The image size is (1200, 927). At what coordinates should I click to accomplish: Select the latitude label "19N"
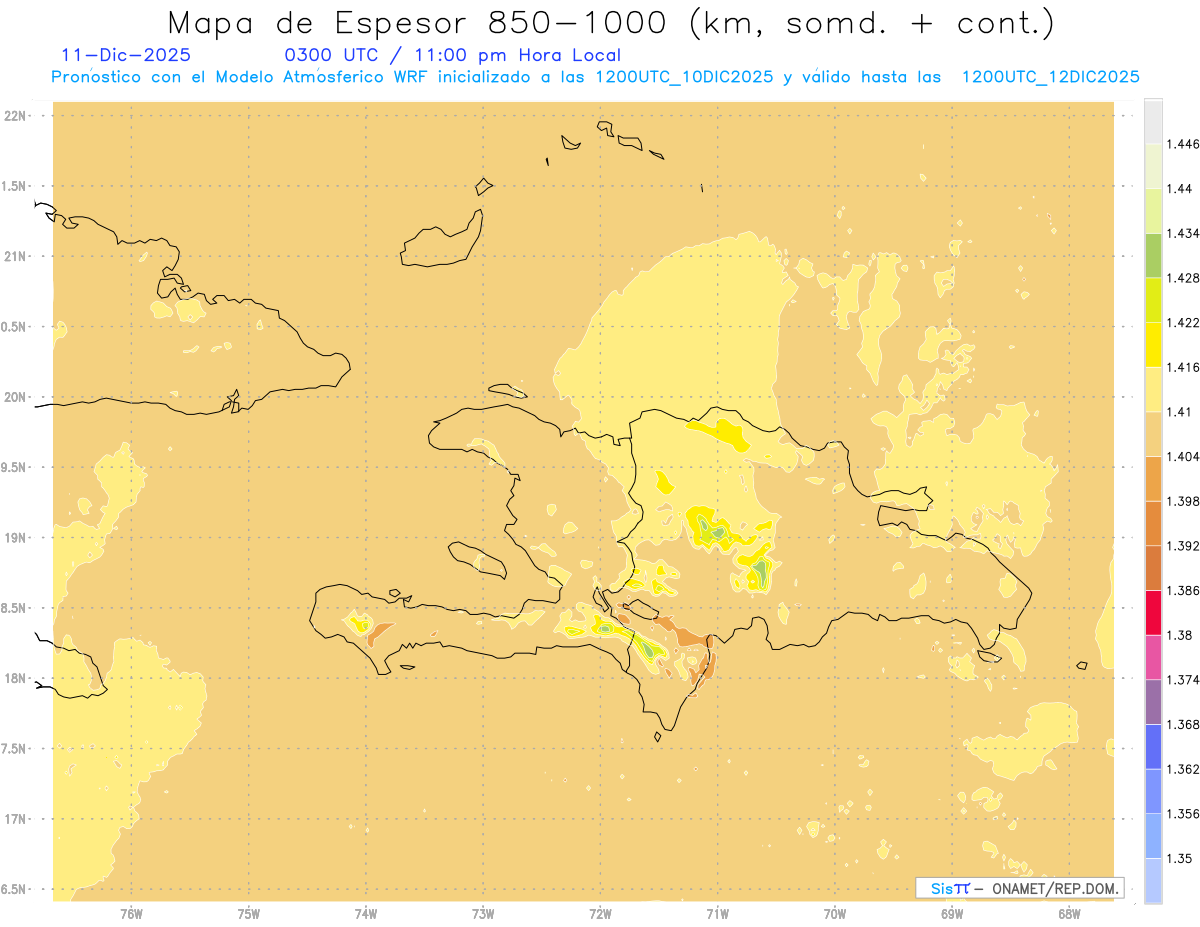tap(16, 537)
